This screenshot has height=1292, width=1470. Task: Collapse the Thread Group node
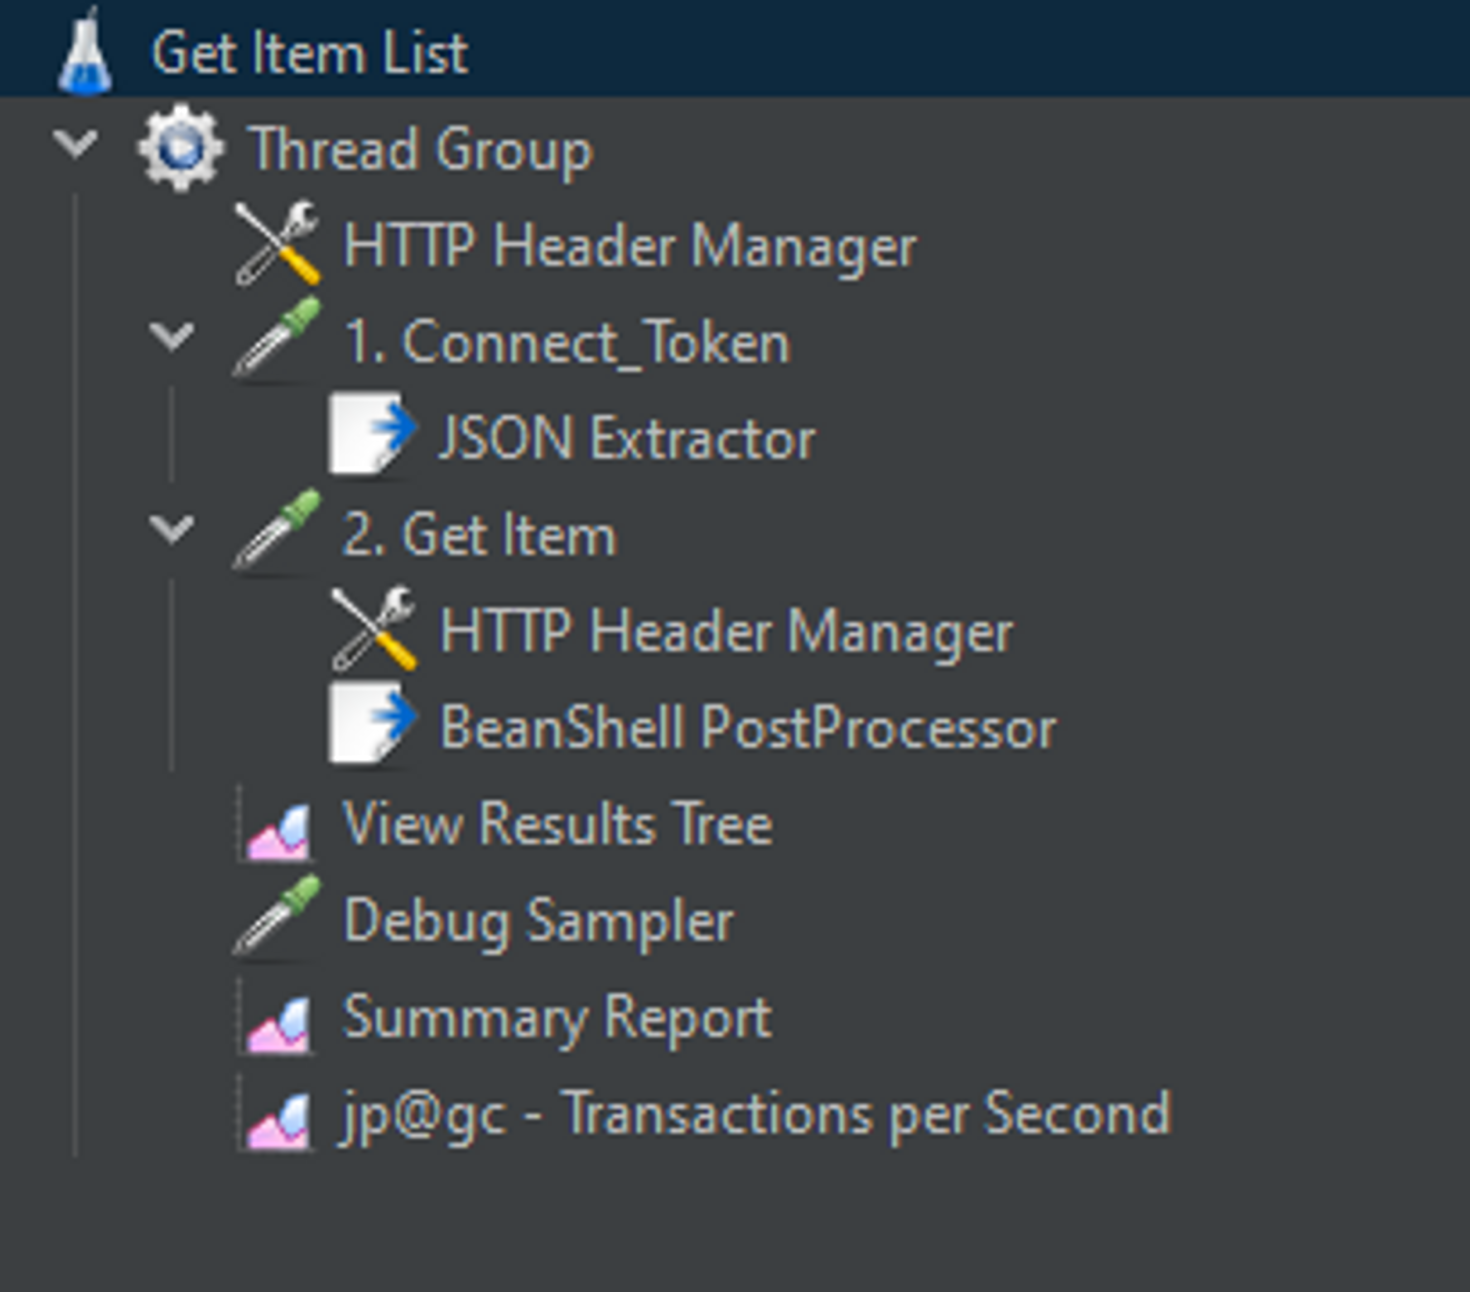click(x=76, y=145)
